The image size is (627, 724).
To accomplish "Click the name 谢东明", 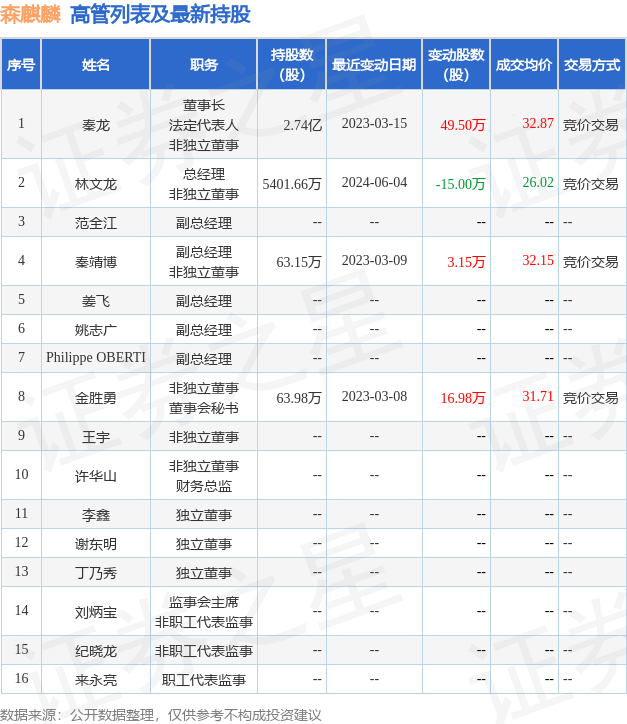I will pos(96,544).
